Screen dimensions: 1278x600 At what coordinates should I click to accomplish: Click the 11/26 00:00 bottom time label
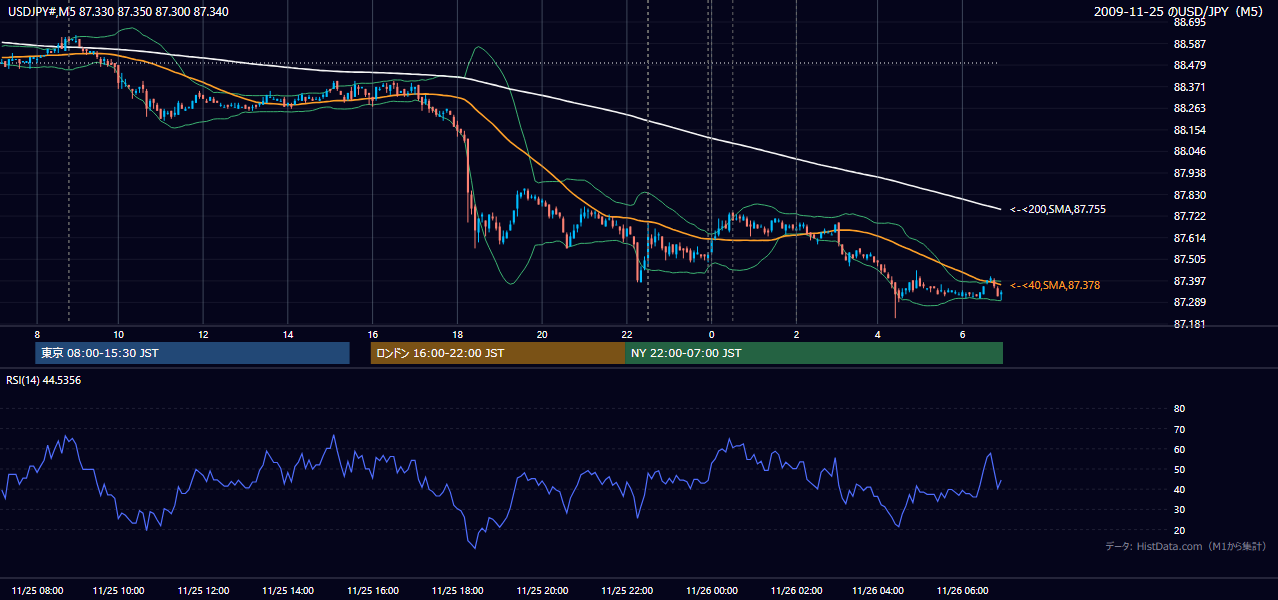[710, 590]
